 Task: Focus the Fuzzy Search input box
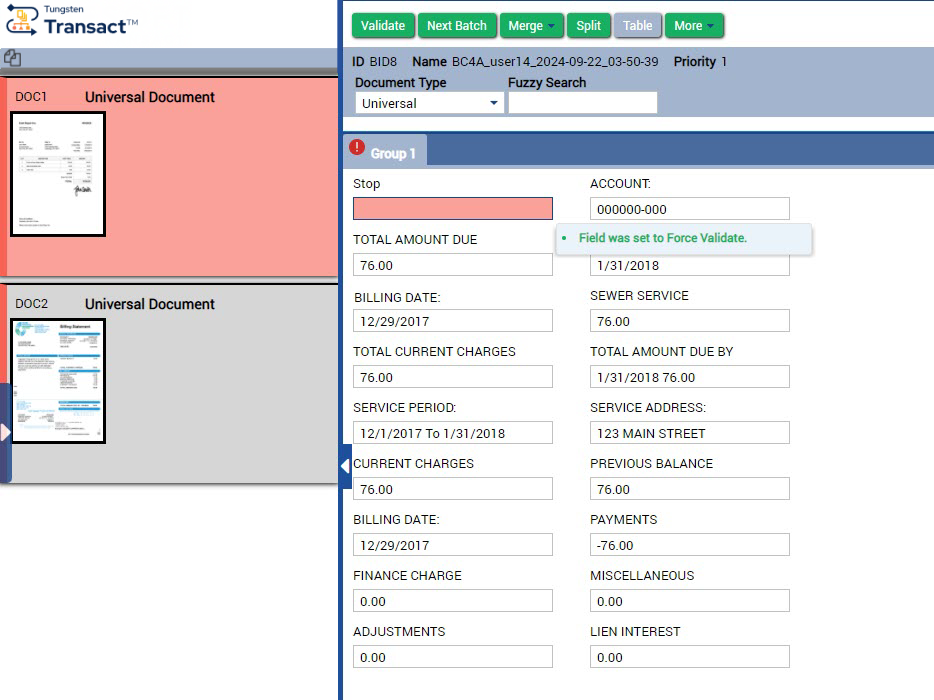click(x=582, y=103)
